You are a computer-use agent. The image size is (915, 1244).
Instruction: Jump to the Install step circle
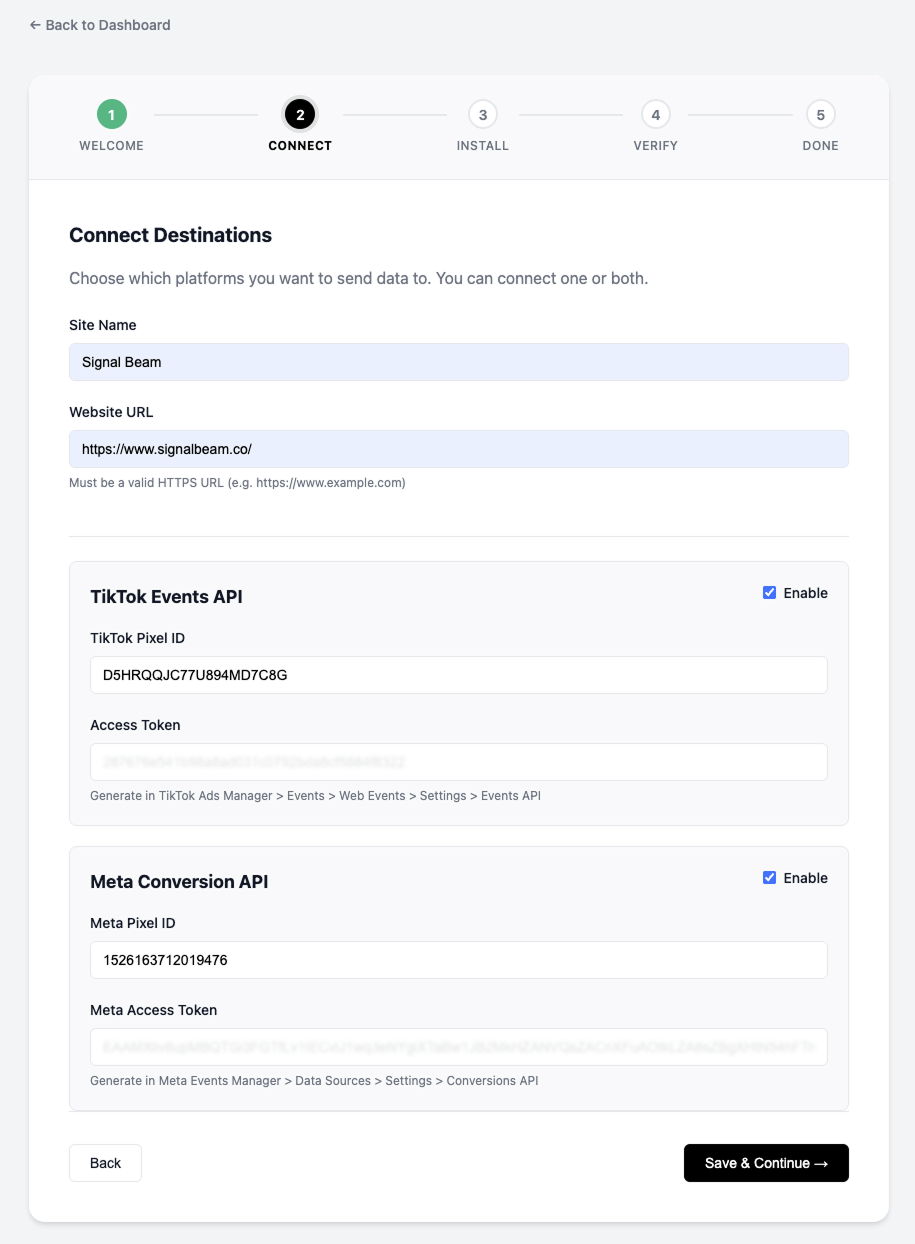483,115
